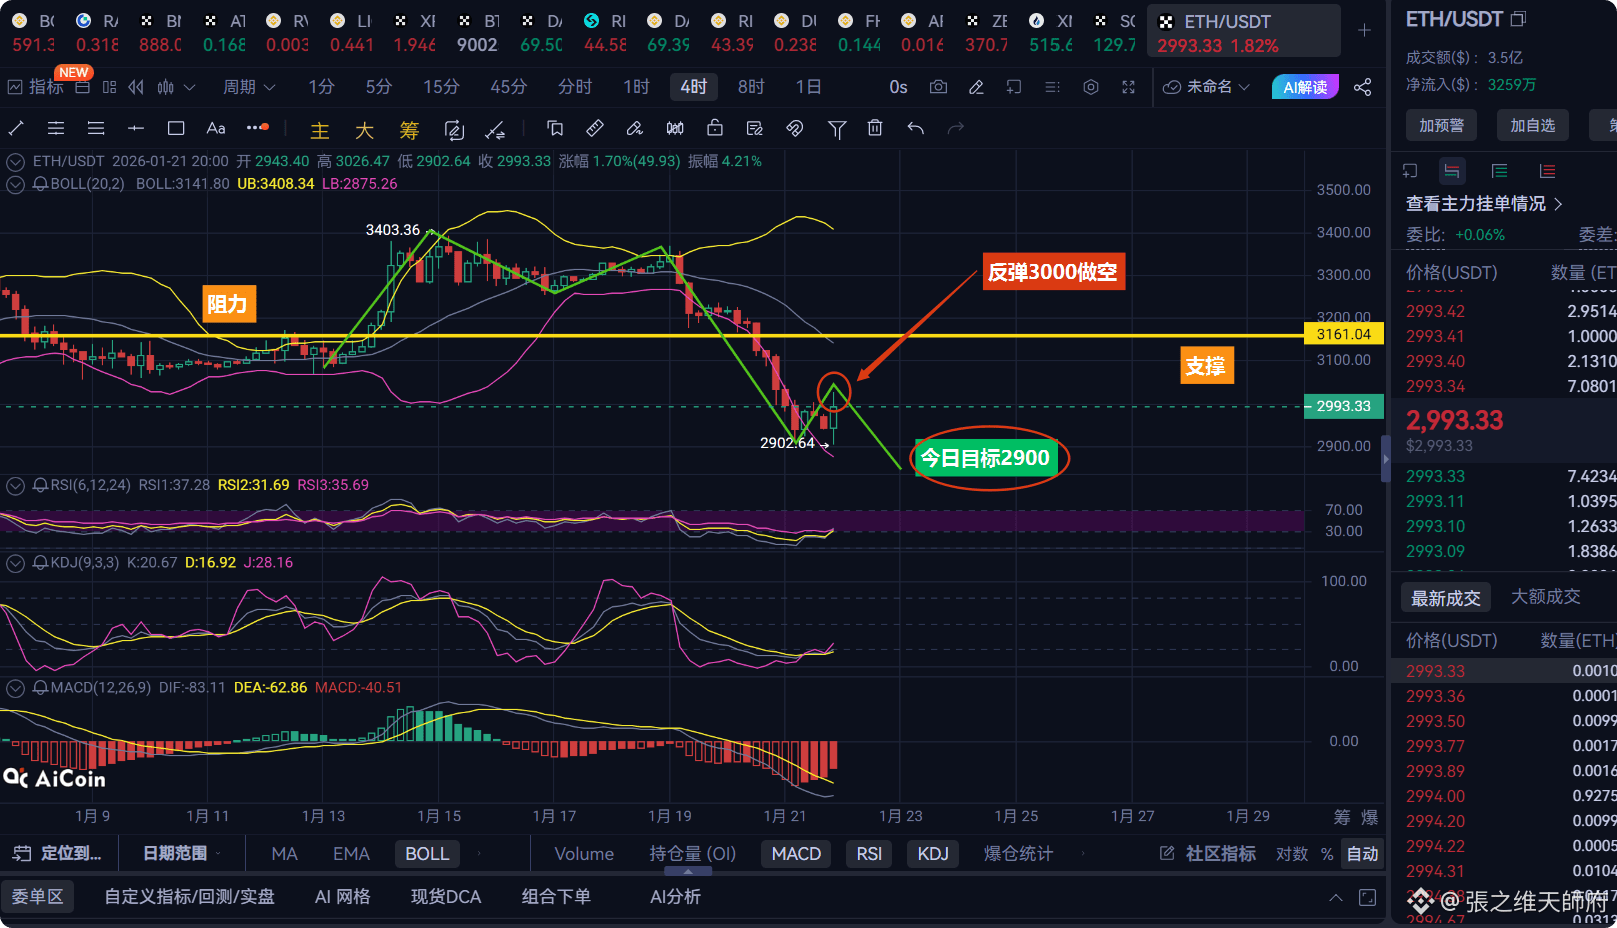Click the filter funnel icon
Viewport: 1617px width, 928px height.
837,128
